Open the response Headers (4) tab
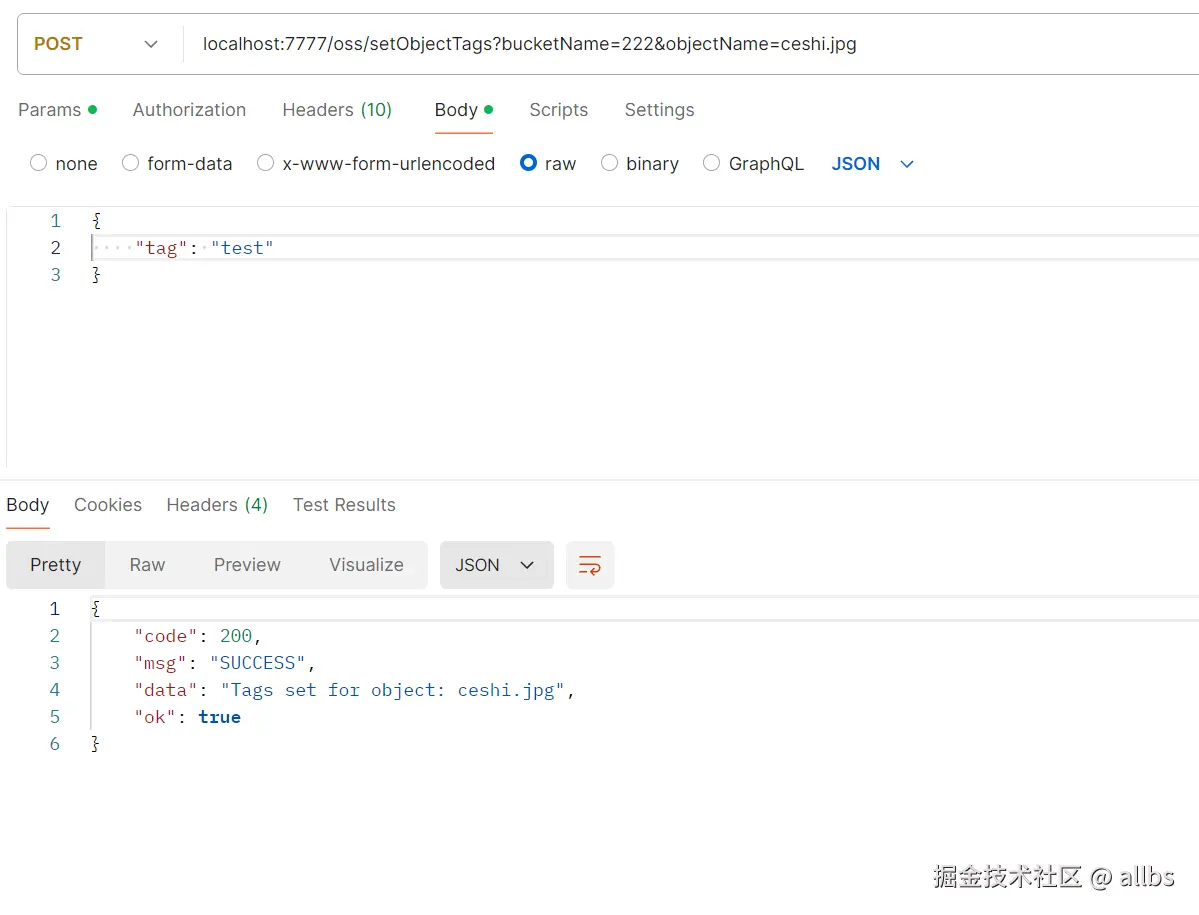Viewport: 1199px width, 915px height. click(217, 505)
